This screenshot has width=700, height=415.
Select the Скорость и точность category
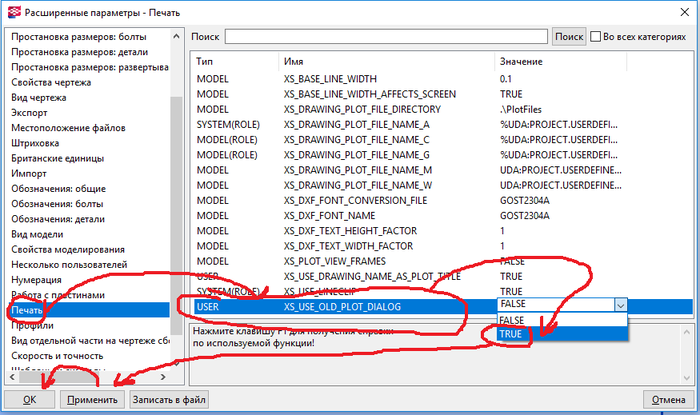(57, 355)
